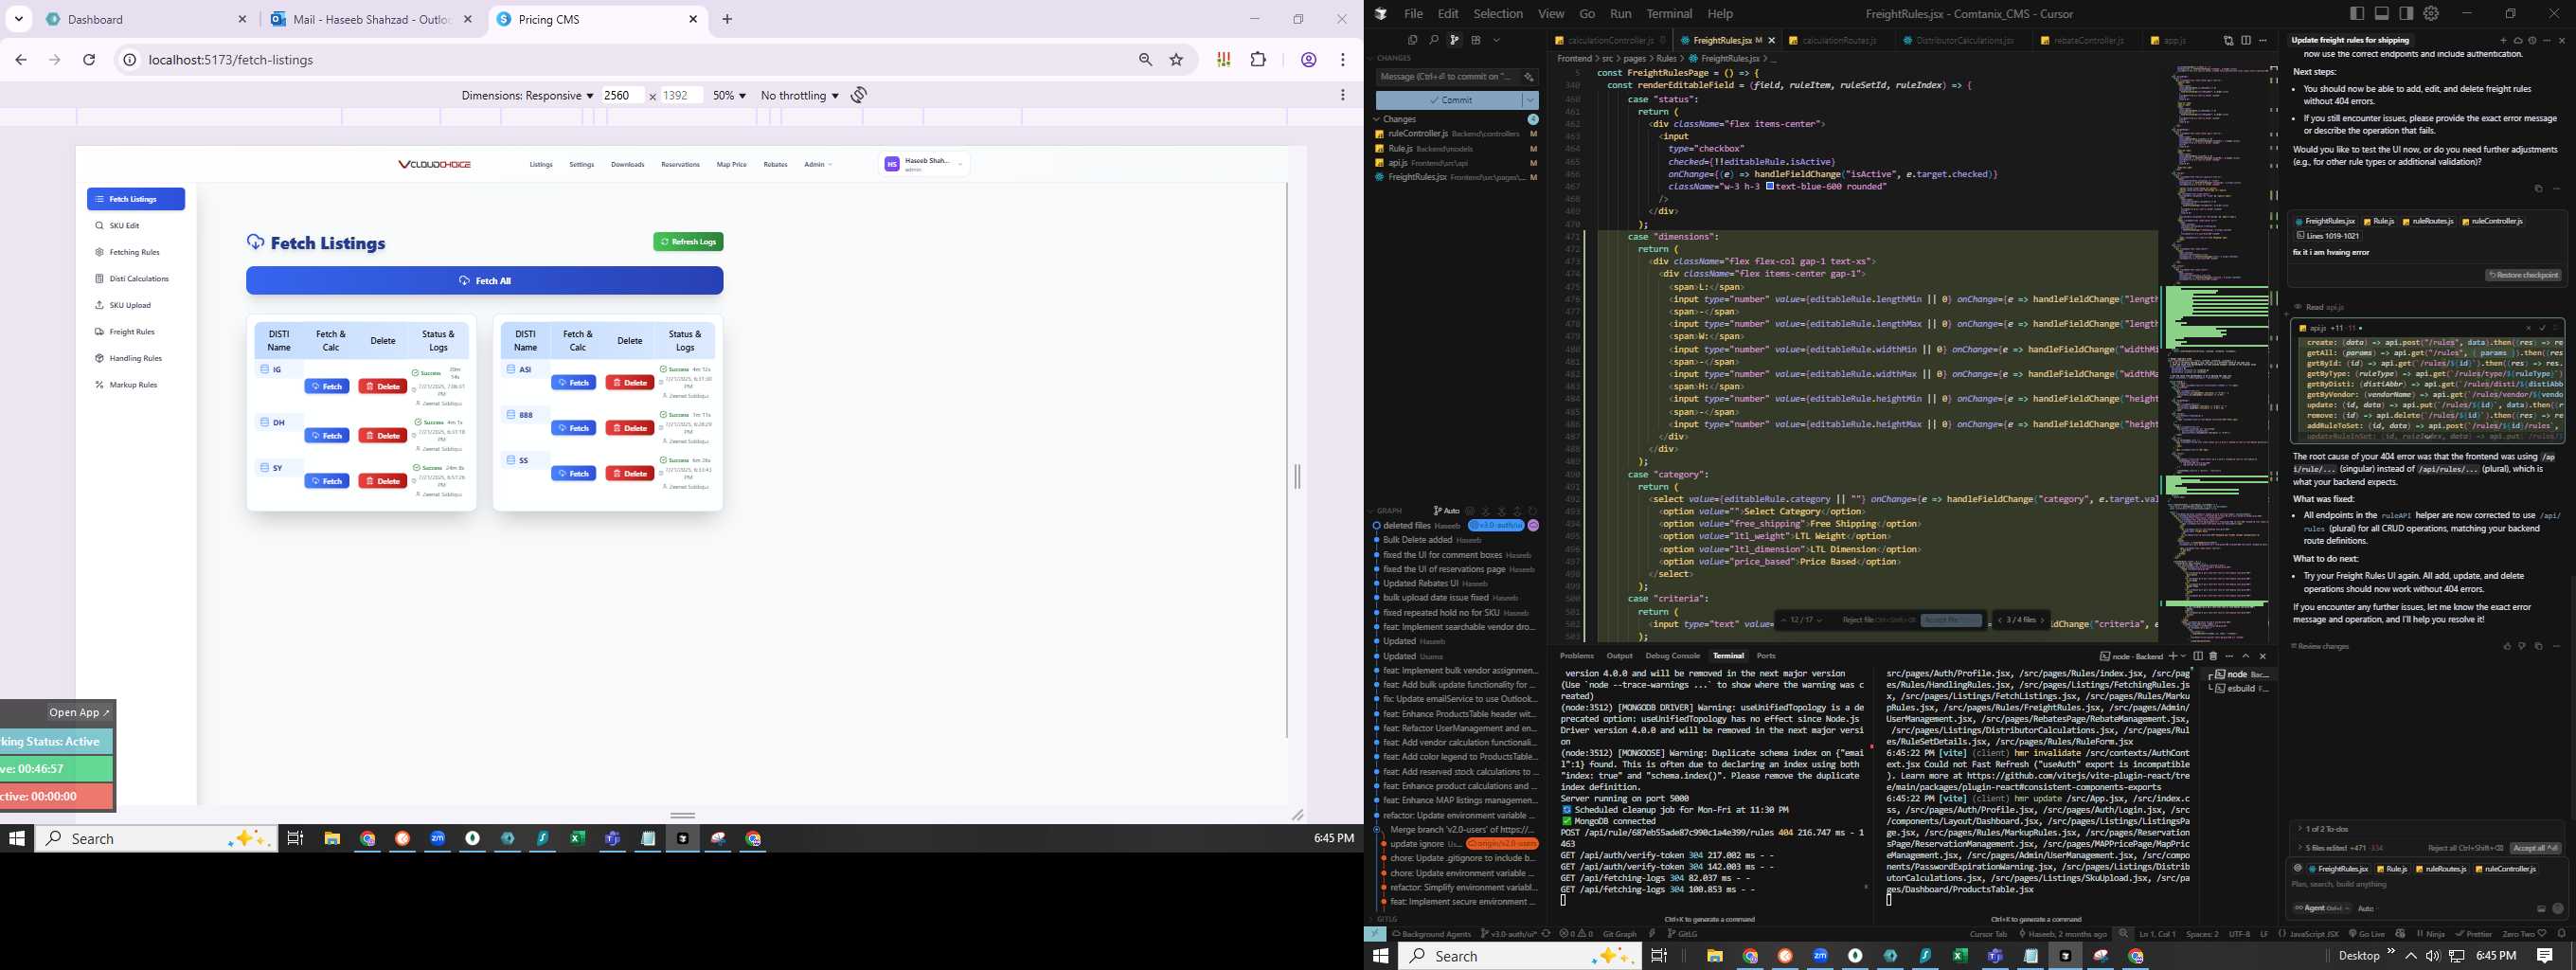Open the Dimensions Responsive dropdown
The image size is (2576, 970).
coord(527,95)
